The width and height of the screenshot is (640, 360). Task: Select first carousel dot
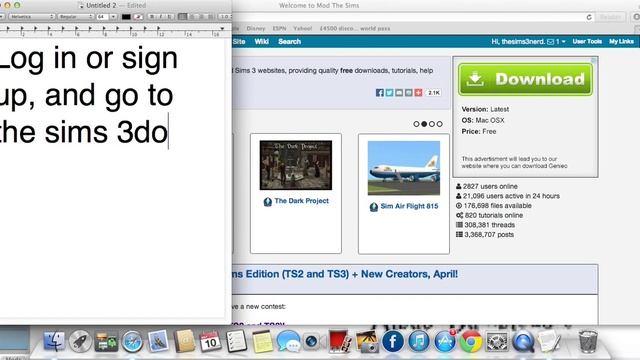[x=416, y=124]
